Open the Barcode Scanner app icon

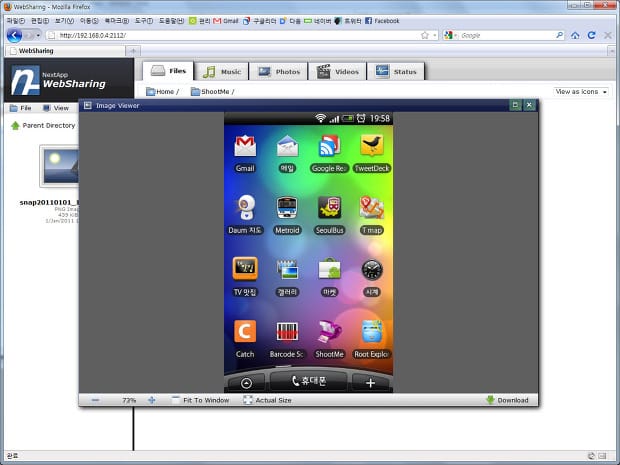click(287, 331)
